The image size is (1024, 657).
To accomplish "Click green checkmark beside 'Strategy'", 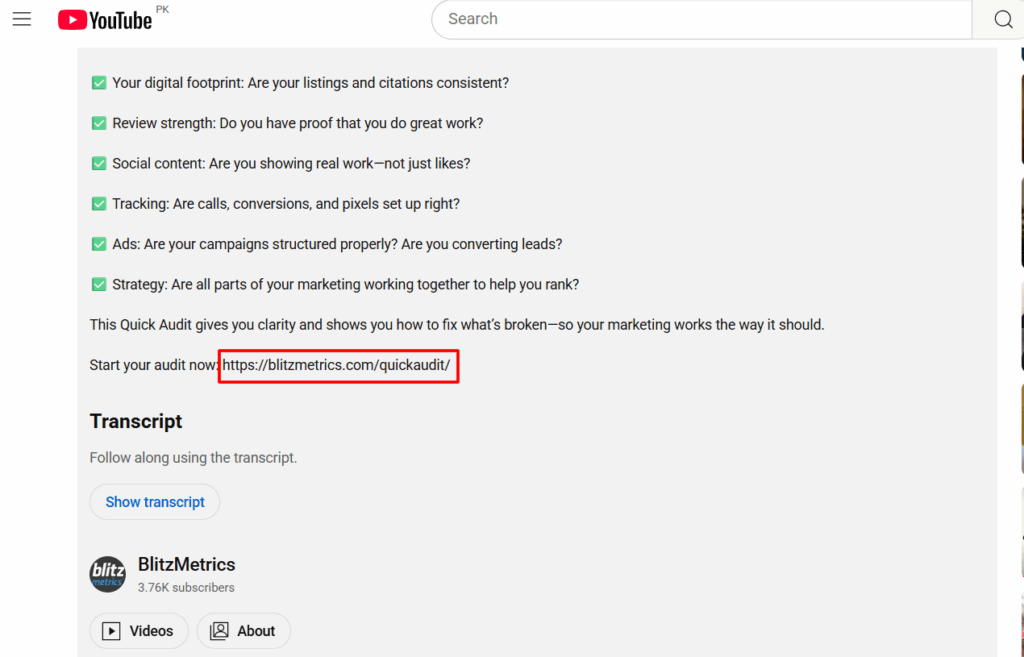I will (99, 284).
